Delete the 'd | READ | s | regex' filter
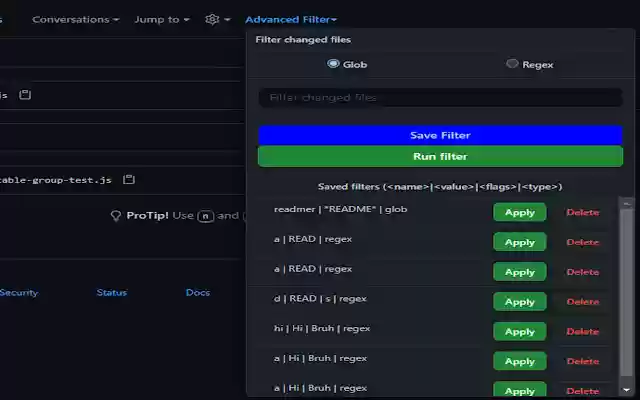The image size is (640, 400). [583, 302]
